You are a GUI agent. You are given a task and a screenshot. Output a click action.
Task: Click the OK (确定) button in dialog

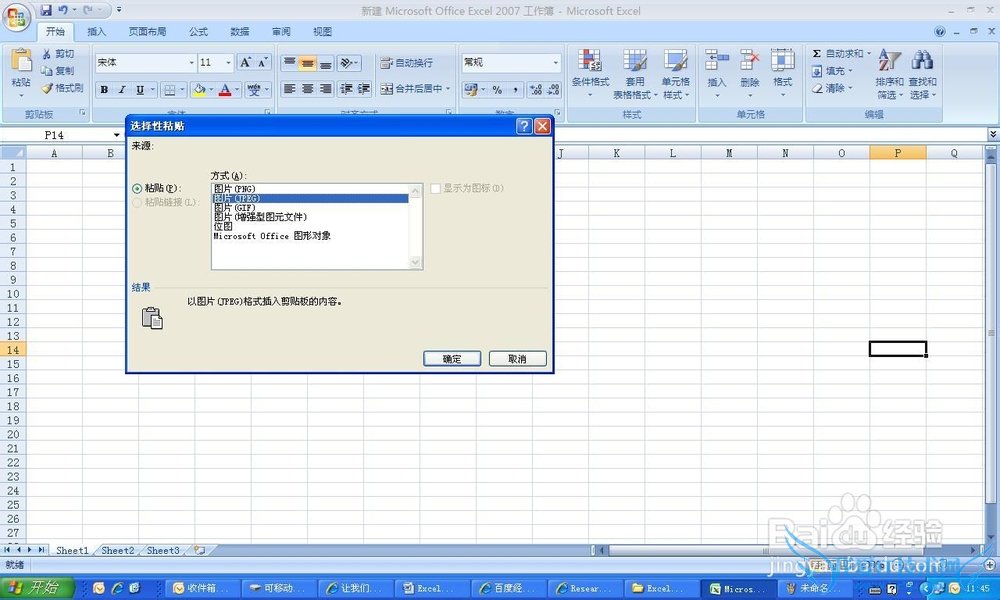tap(452, 359)
